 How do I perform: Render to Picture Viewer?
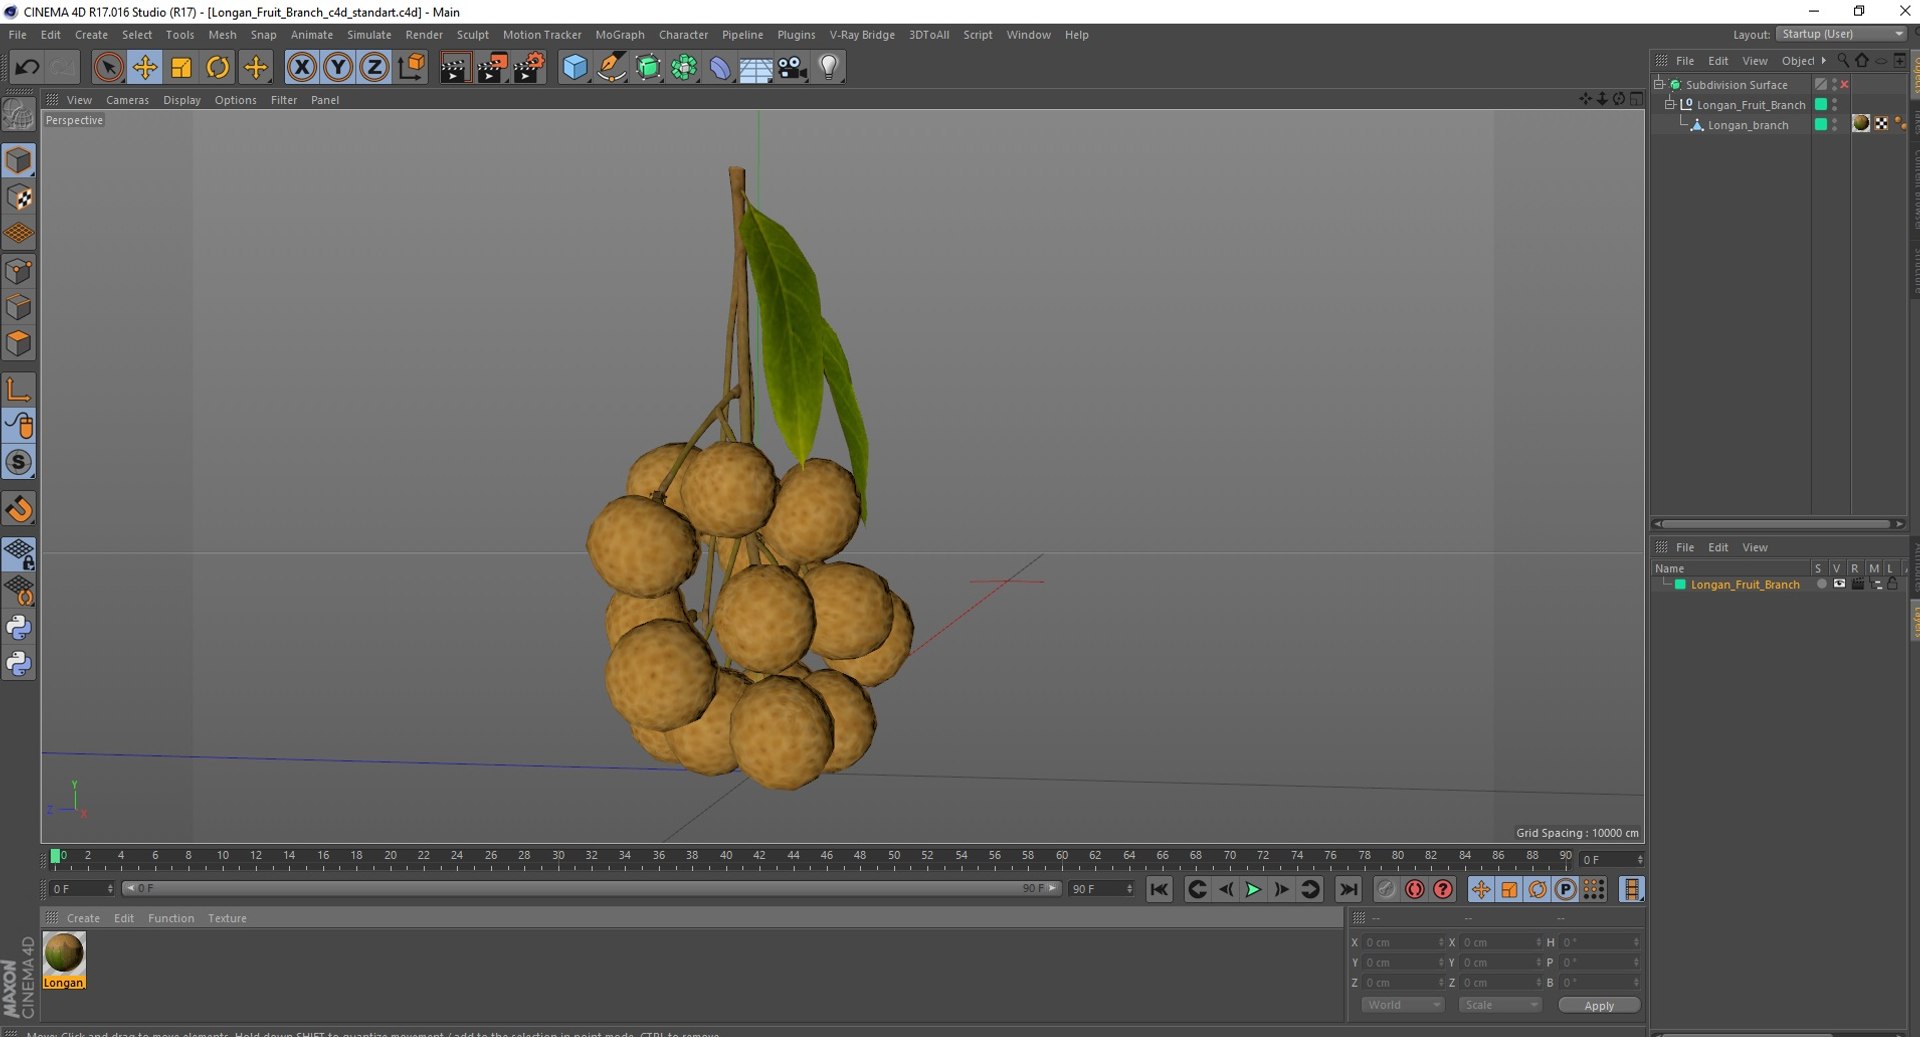pyautogui.click(x=491, y=68)
